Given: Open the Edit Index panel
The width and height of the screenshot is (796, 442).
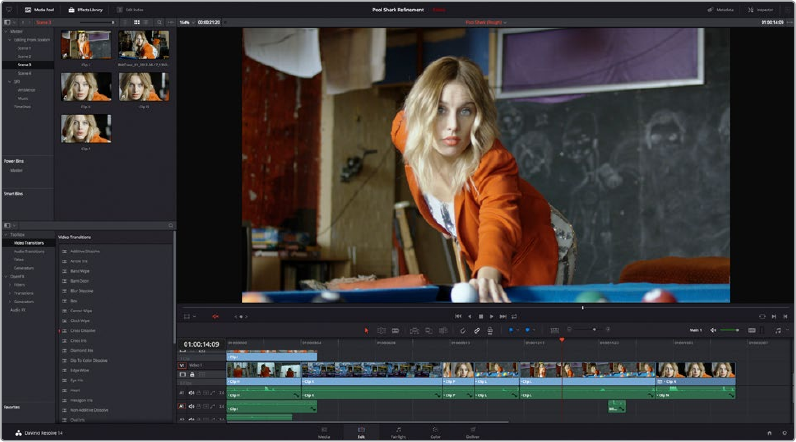Looking at the screenshot, I should 130,10.
